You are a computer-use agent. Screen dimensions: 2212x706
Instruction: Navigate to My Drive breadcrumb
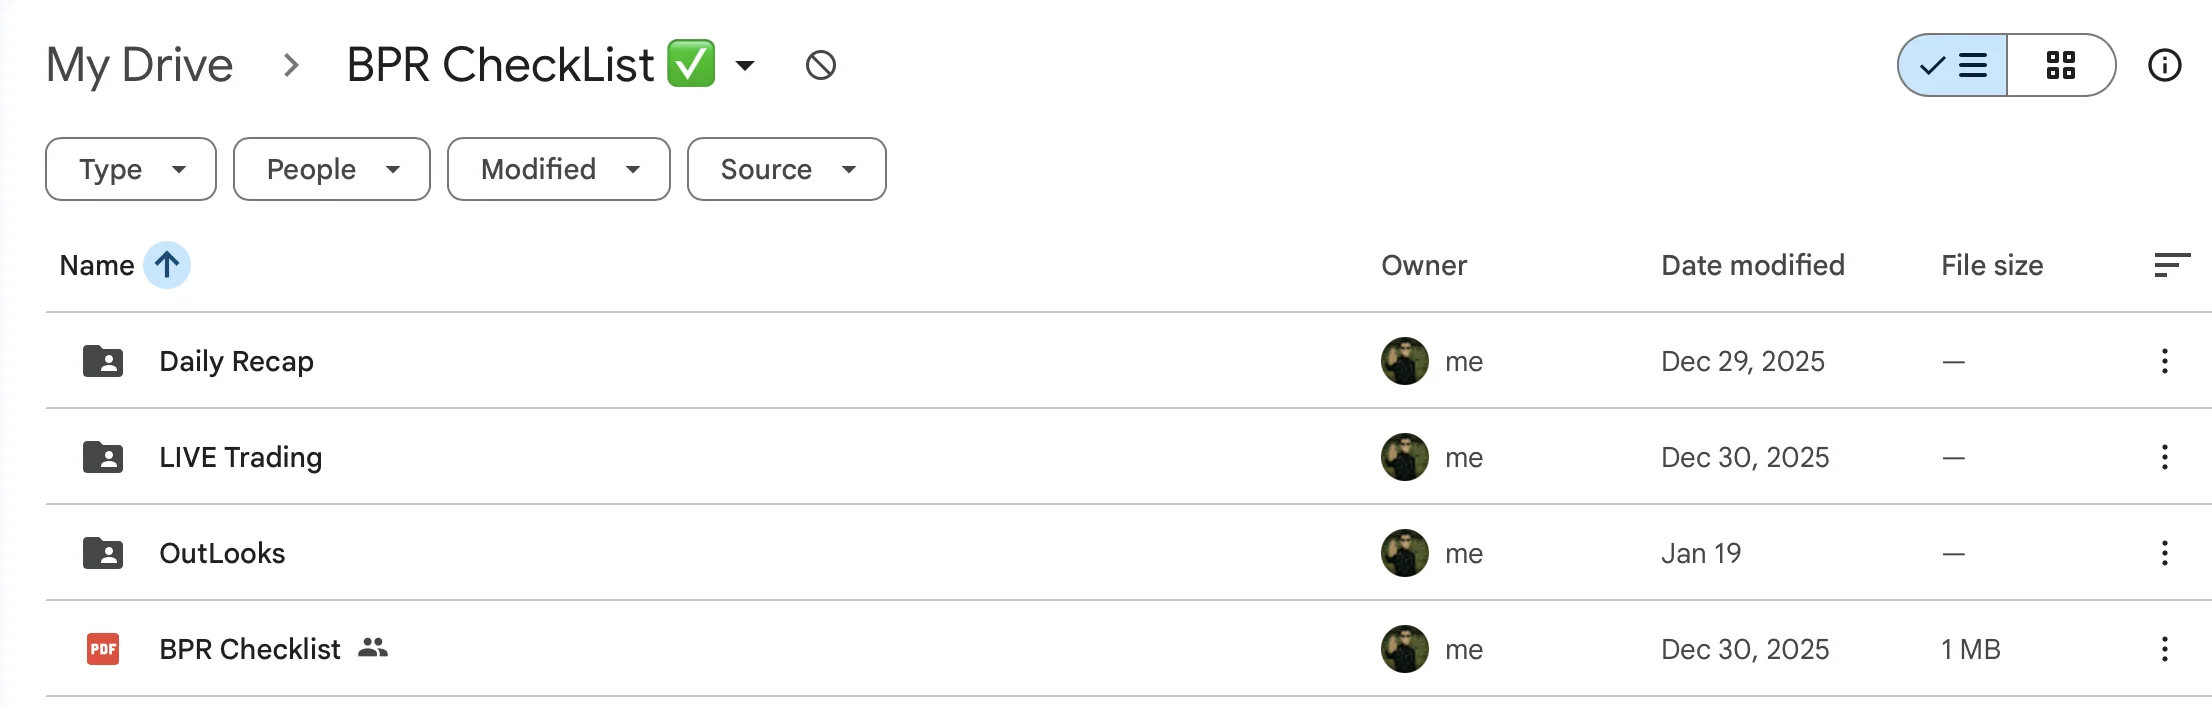click(139, 66)
